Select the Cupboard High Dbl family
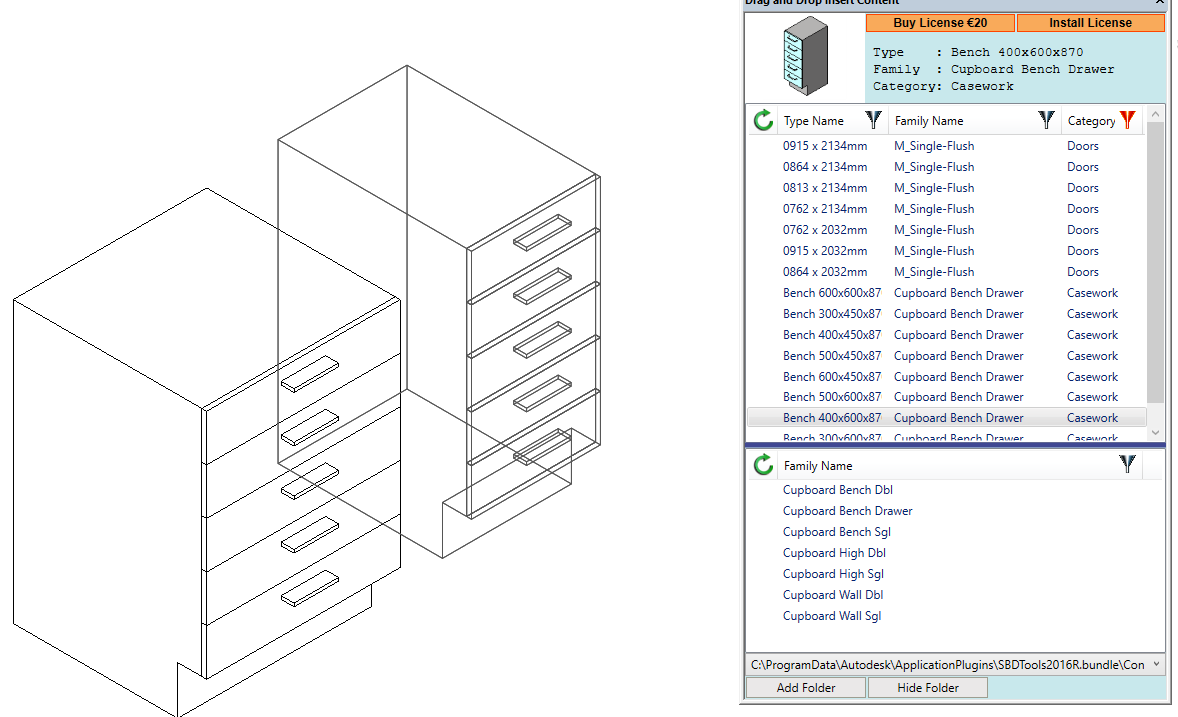Image resolution: width=1178 pixels, height=717 pixels. [x=834, y=552]
